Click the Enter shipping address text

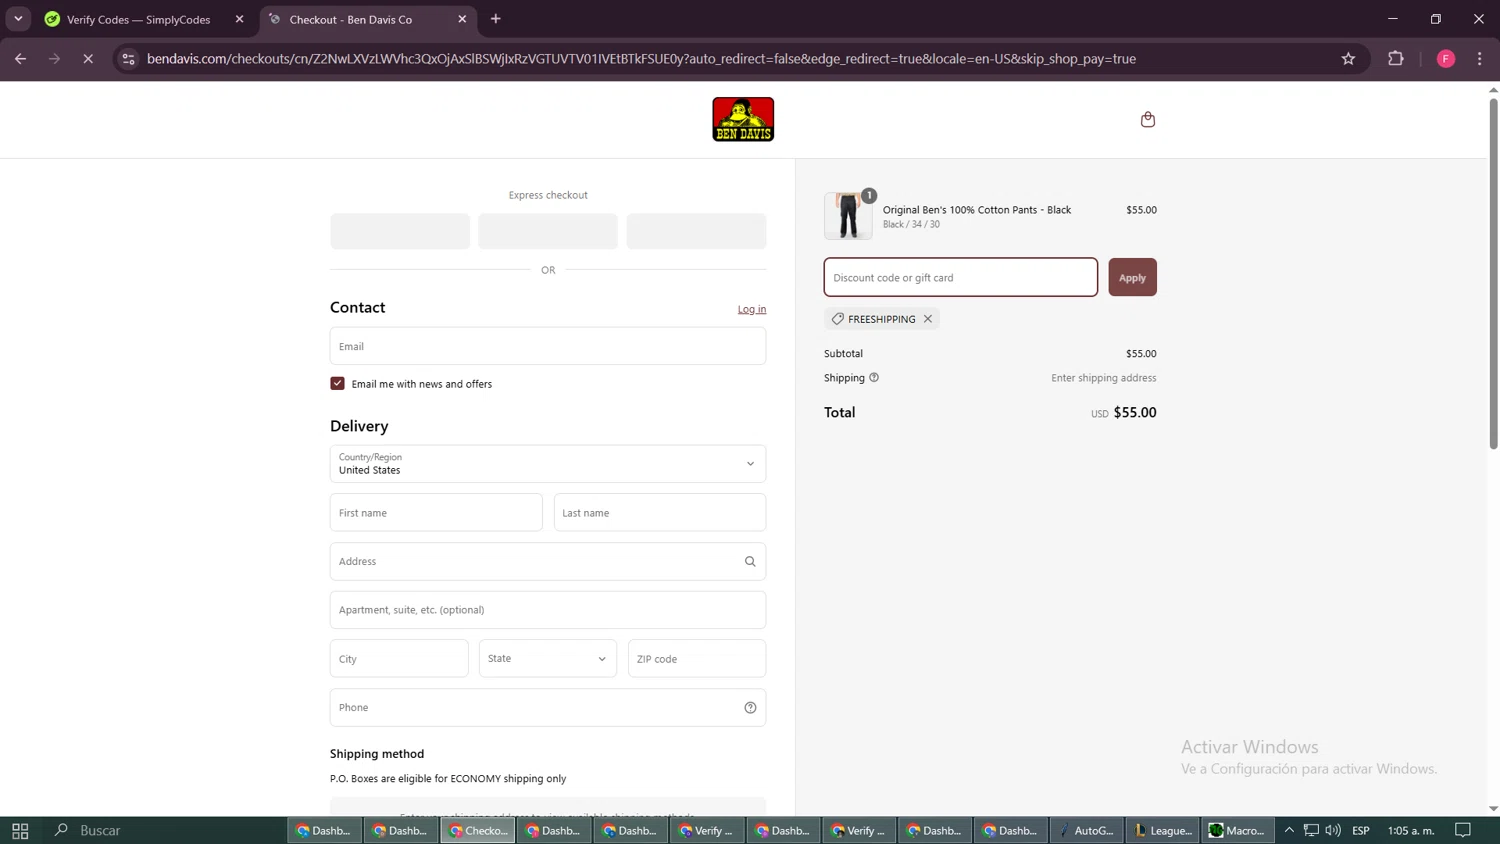(1104, 378)
